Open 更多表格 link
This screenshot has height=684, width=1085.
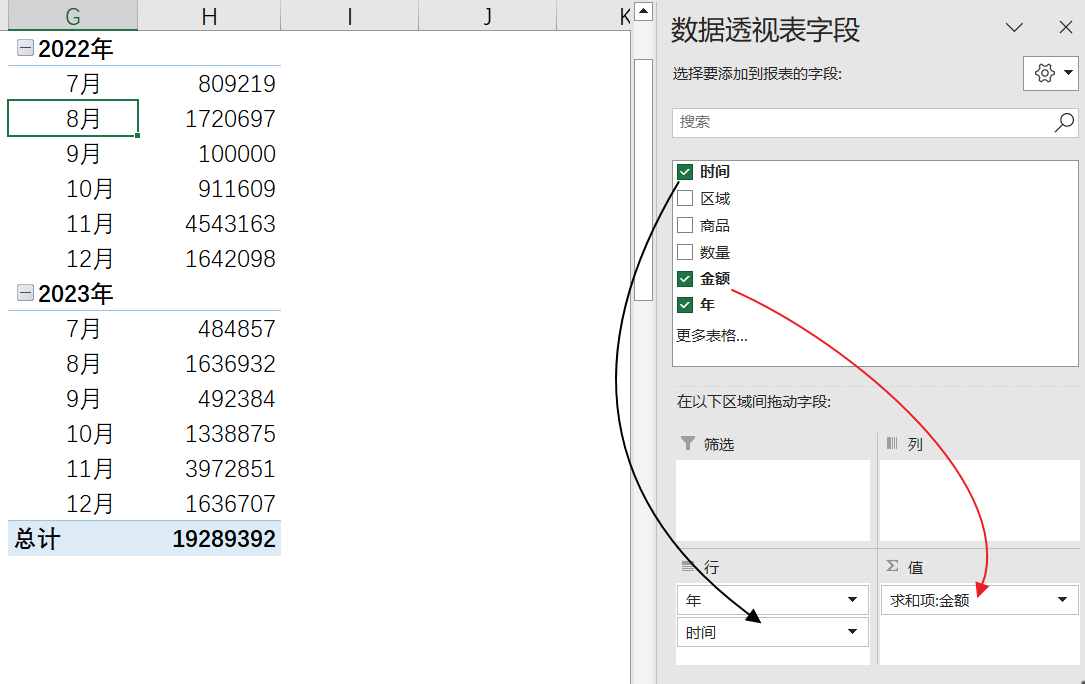coord(711,336)
